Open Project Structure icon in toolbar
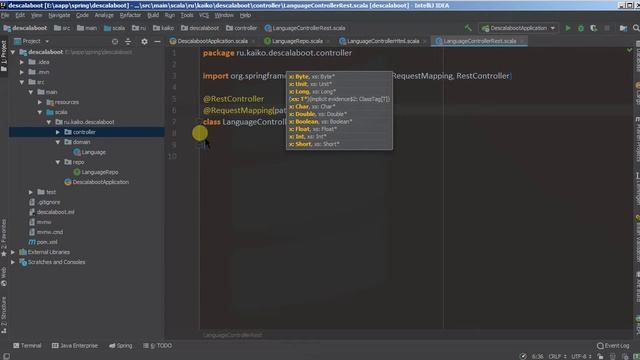The width and height of the screenshot is (640, 360). (623, 28)
